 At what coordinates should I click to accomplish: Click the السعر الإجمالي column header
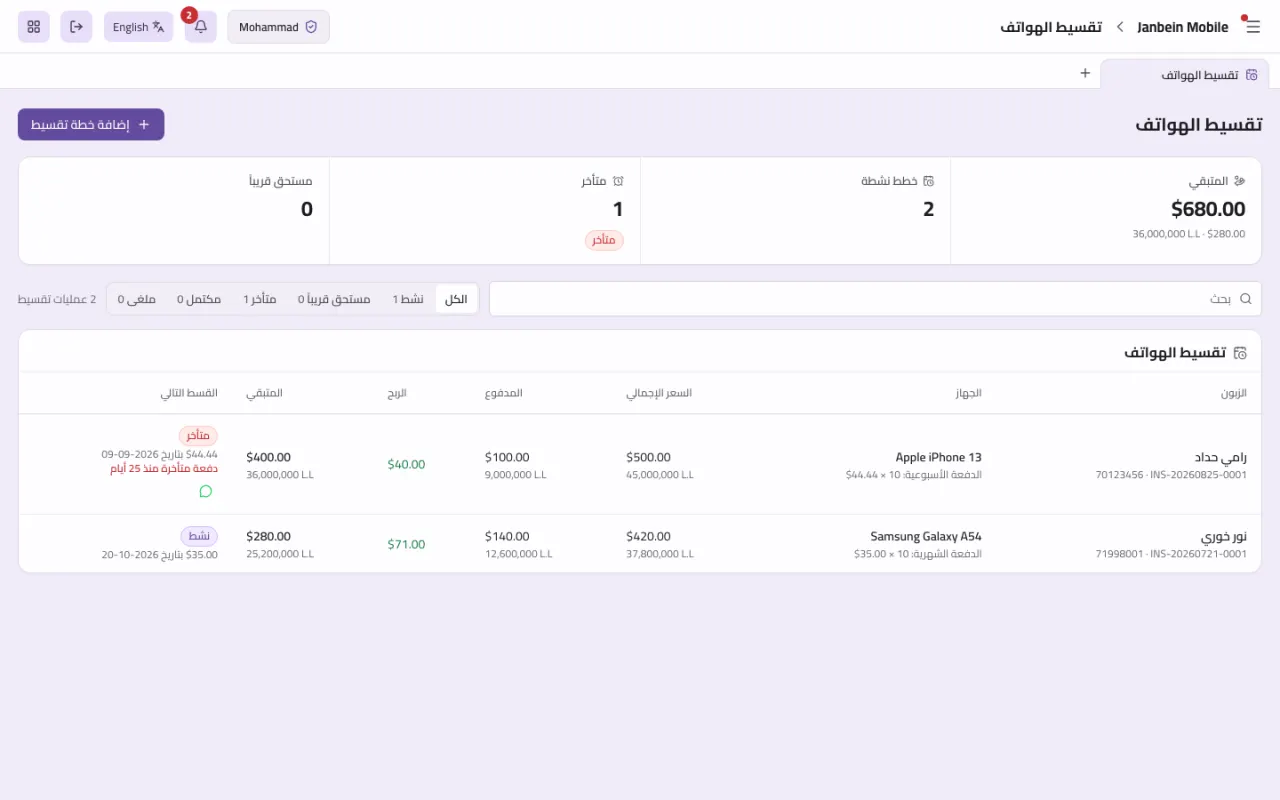coord(659,393)
